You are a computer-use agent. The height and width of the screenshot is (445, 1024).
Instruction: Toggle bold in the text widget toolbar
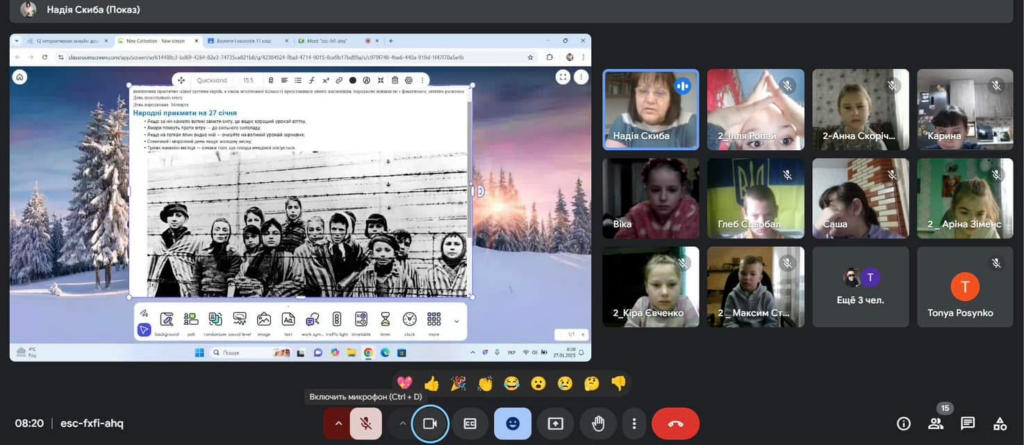[x=271, y=80]
